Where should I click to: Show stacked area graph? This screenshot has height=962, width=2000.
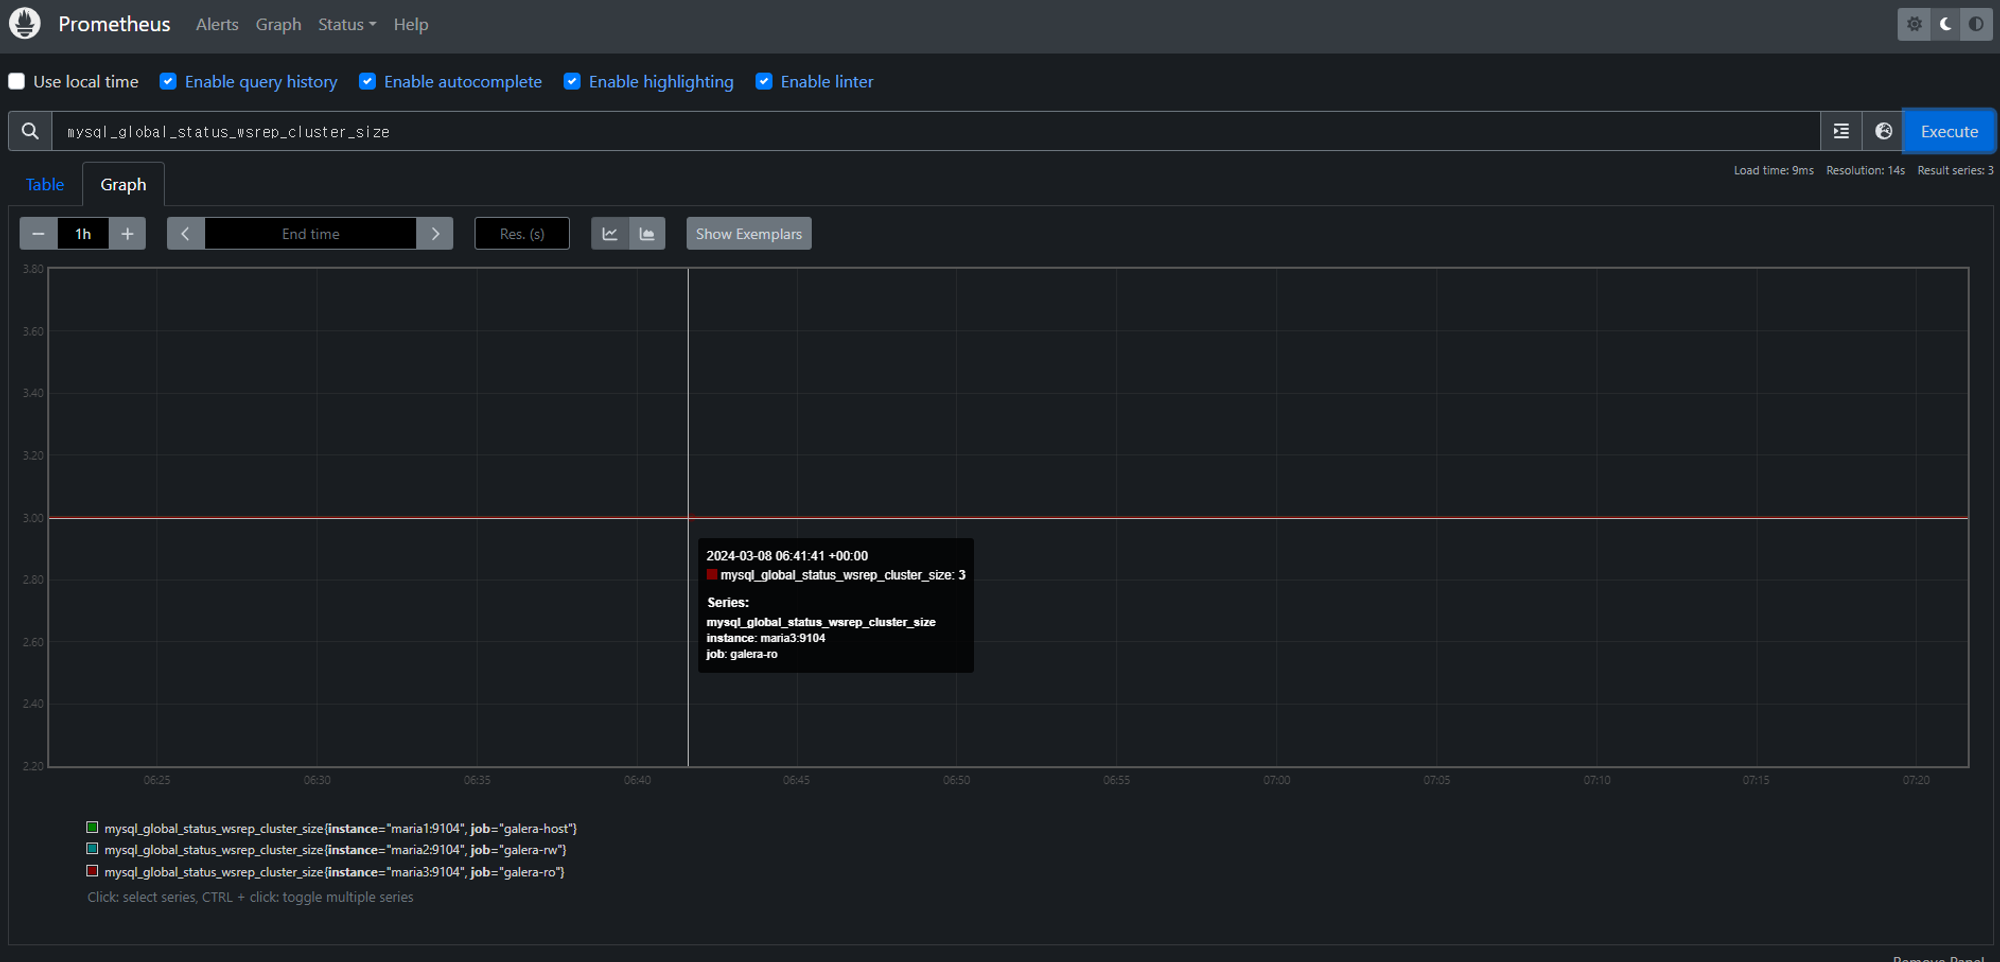pyautogui.click(x=647, y=234)
